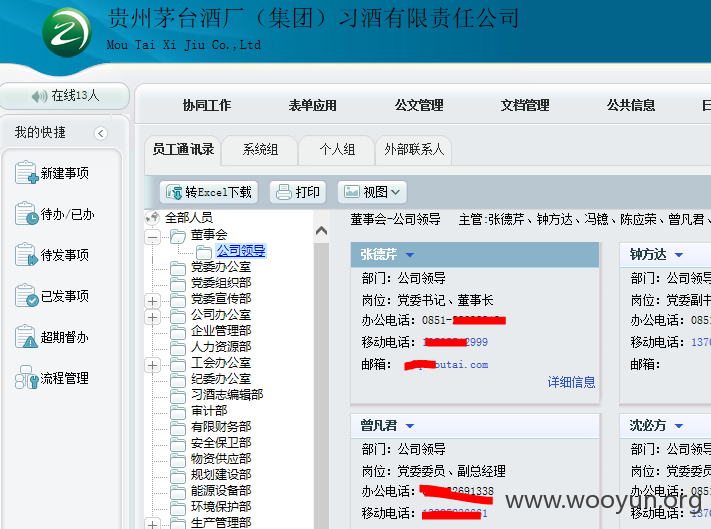
Task: Click the 待发事项 clipboard icon
Action: click(26, 255)
